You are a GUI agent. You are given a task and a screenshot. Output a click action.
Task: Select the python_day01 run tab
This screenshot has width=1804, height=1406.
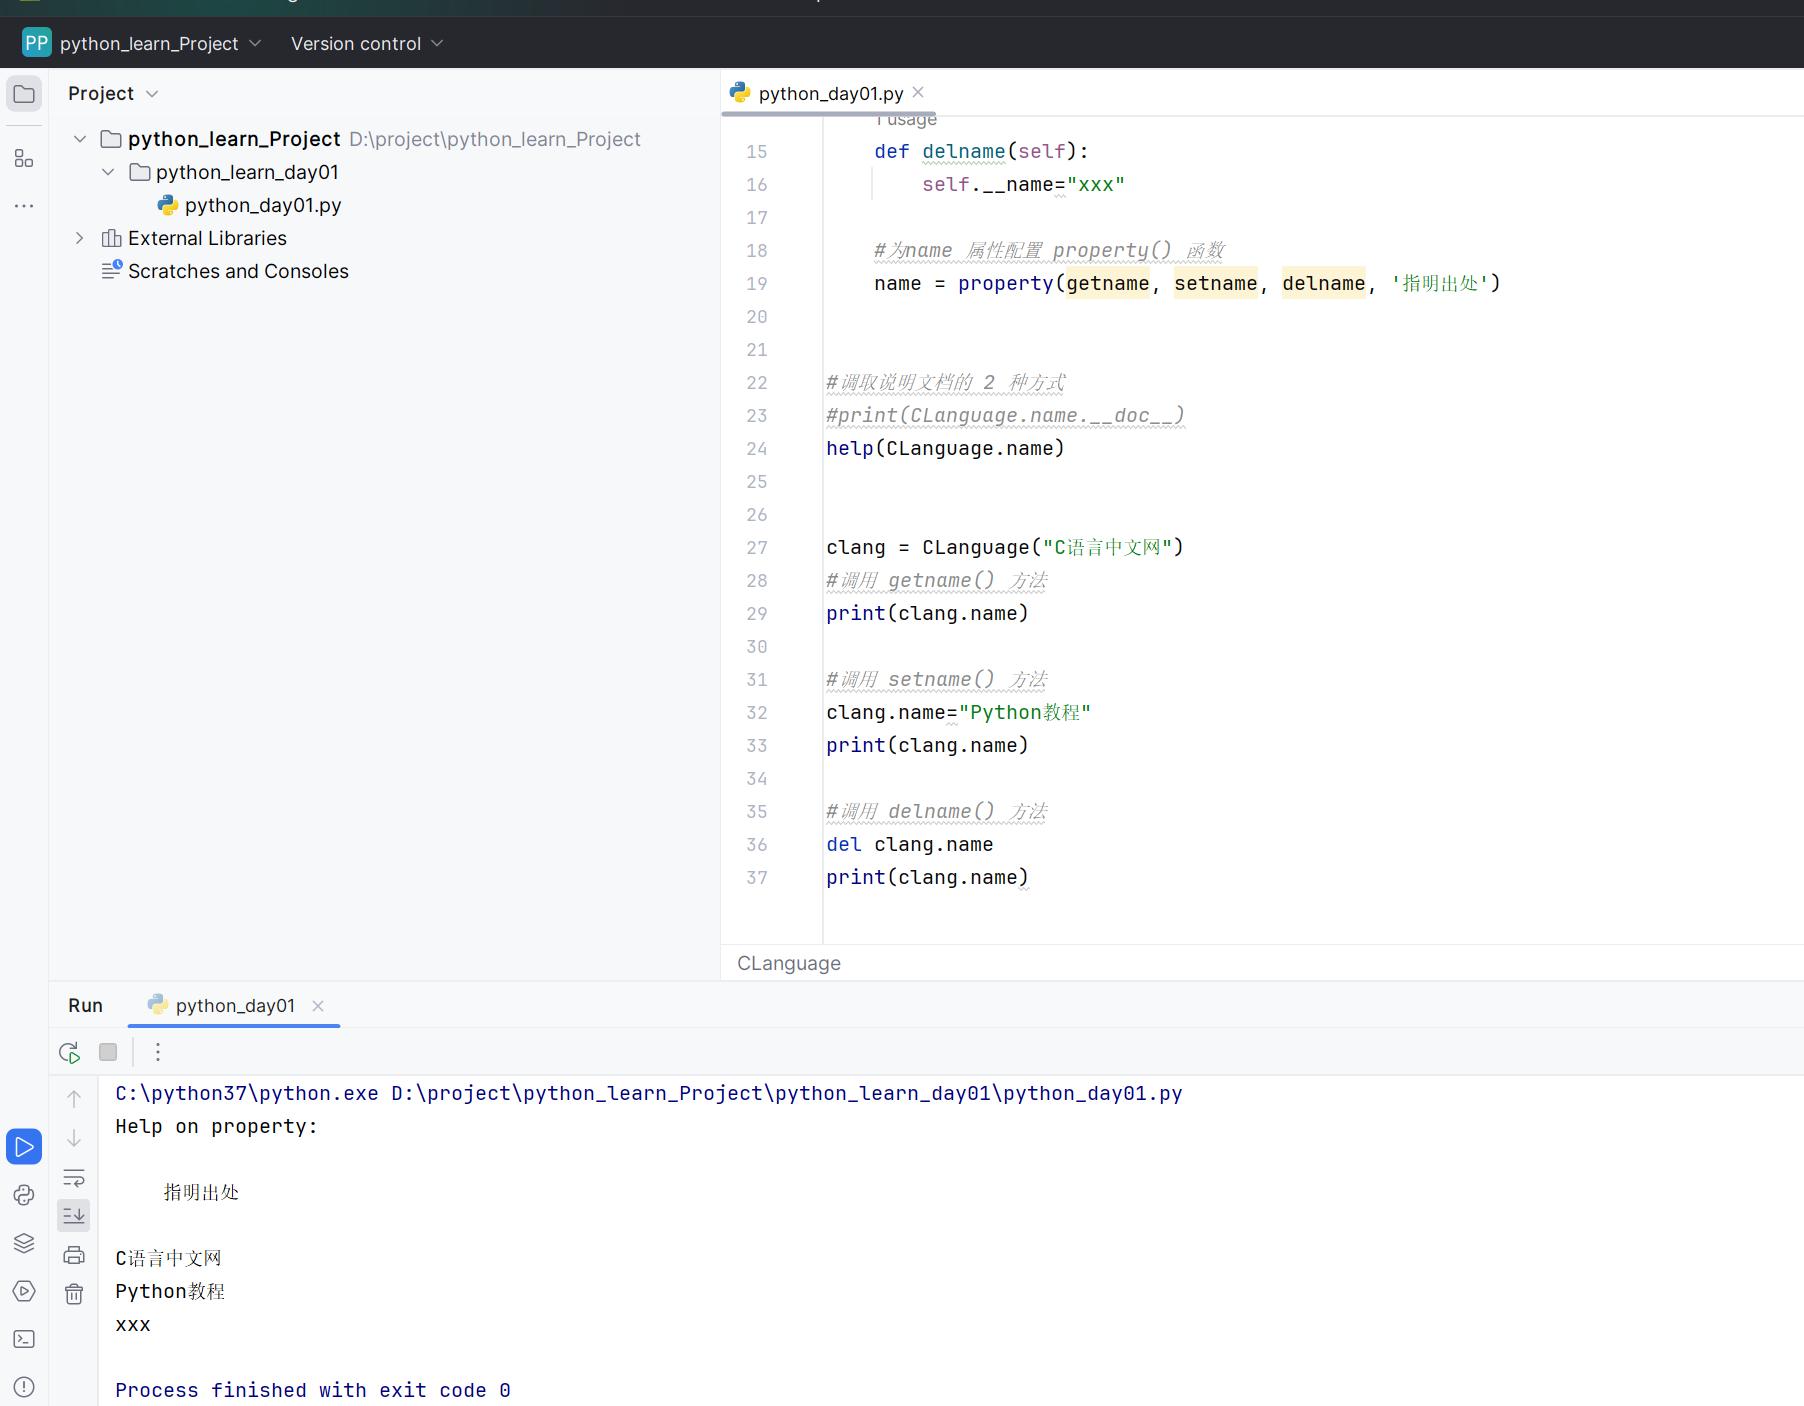point(235,1005)
